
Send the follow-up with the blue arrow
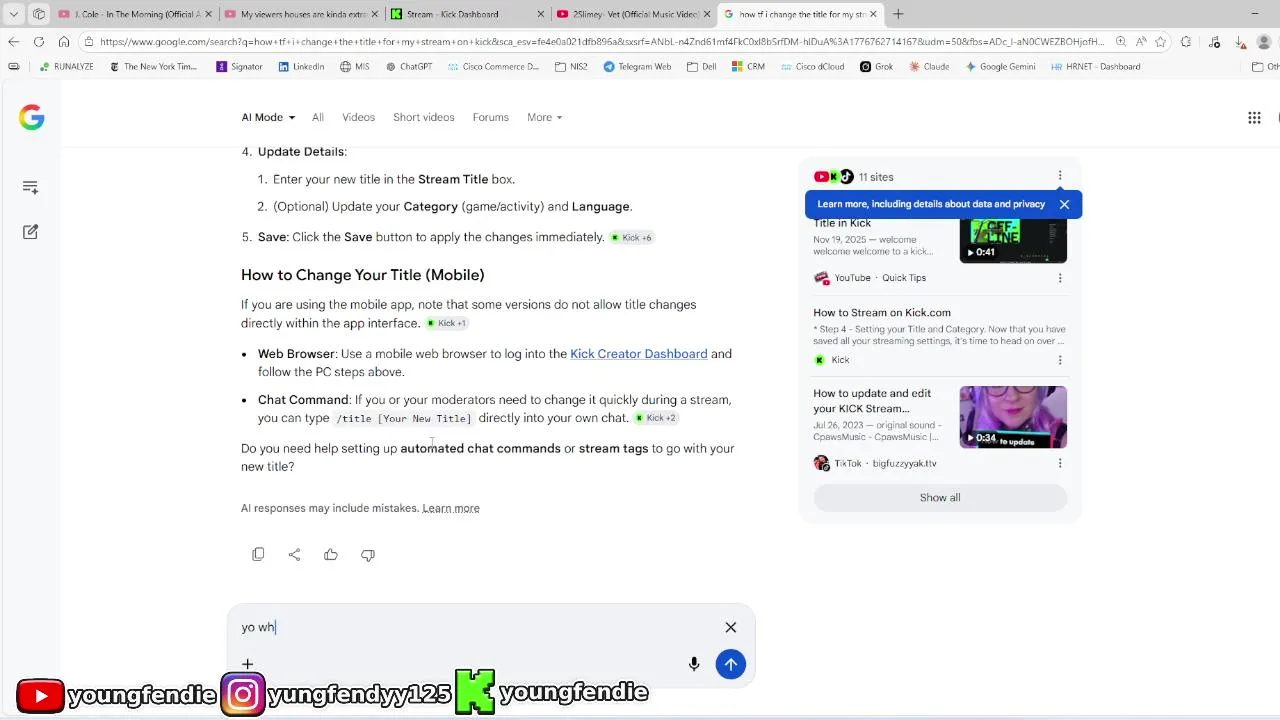click(x=731, y=664)
